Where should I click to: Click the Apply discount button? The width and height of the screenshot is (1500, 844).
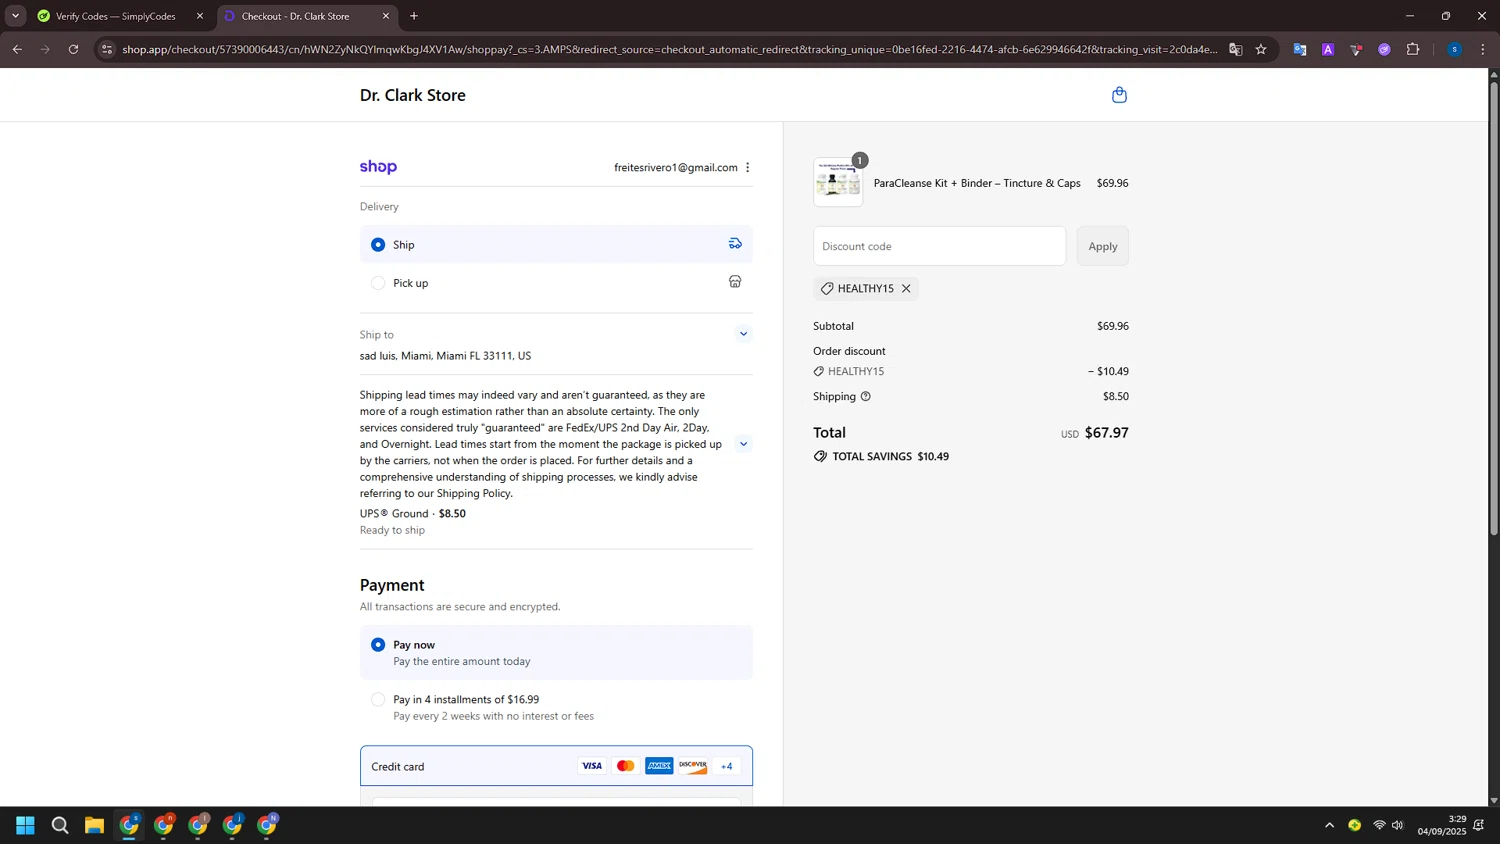(x=1102, y=246)
